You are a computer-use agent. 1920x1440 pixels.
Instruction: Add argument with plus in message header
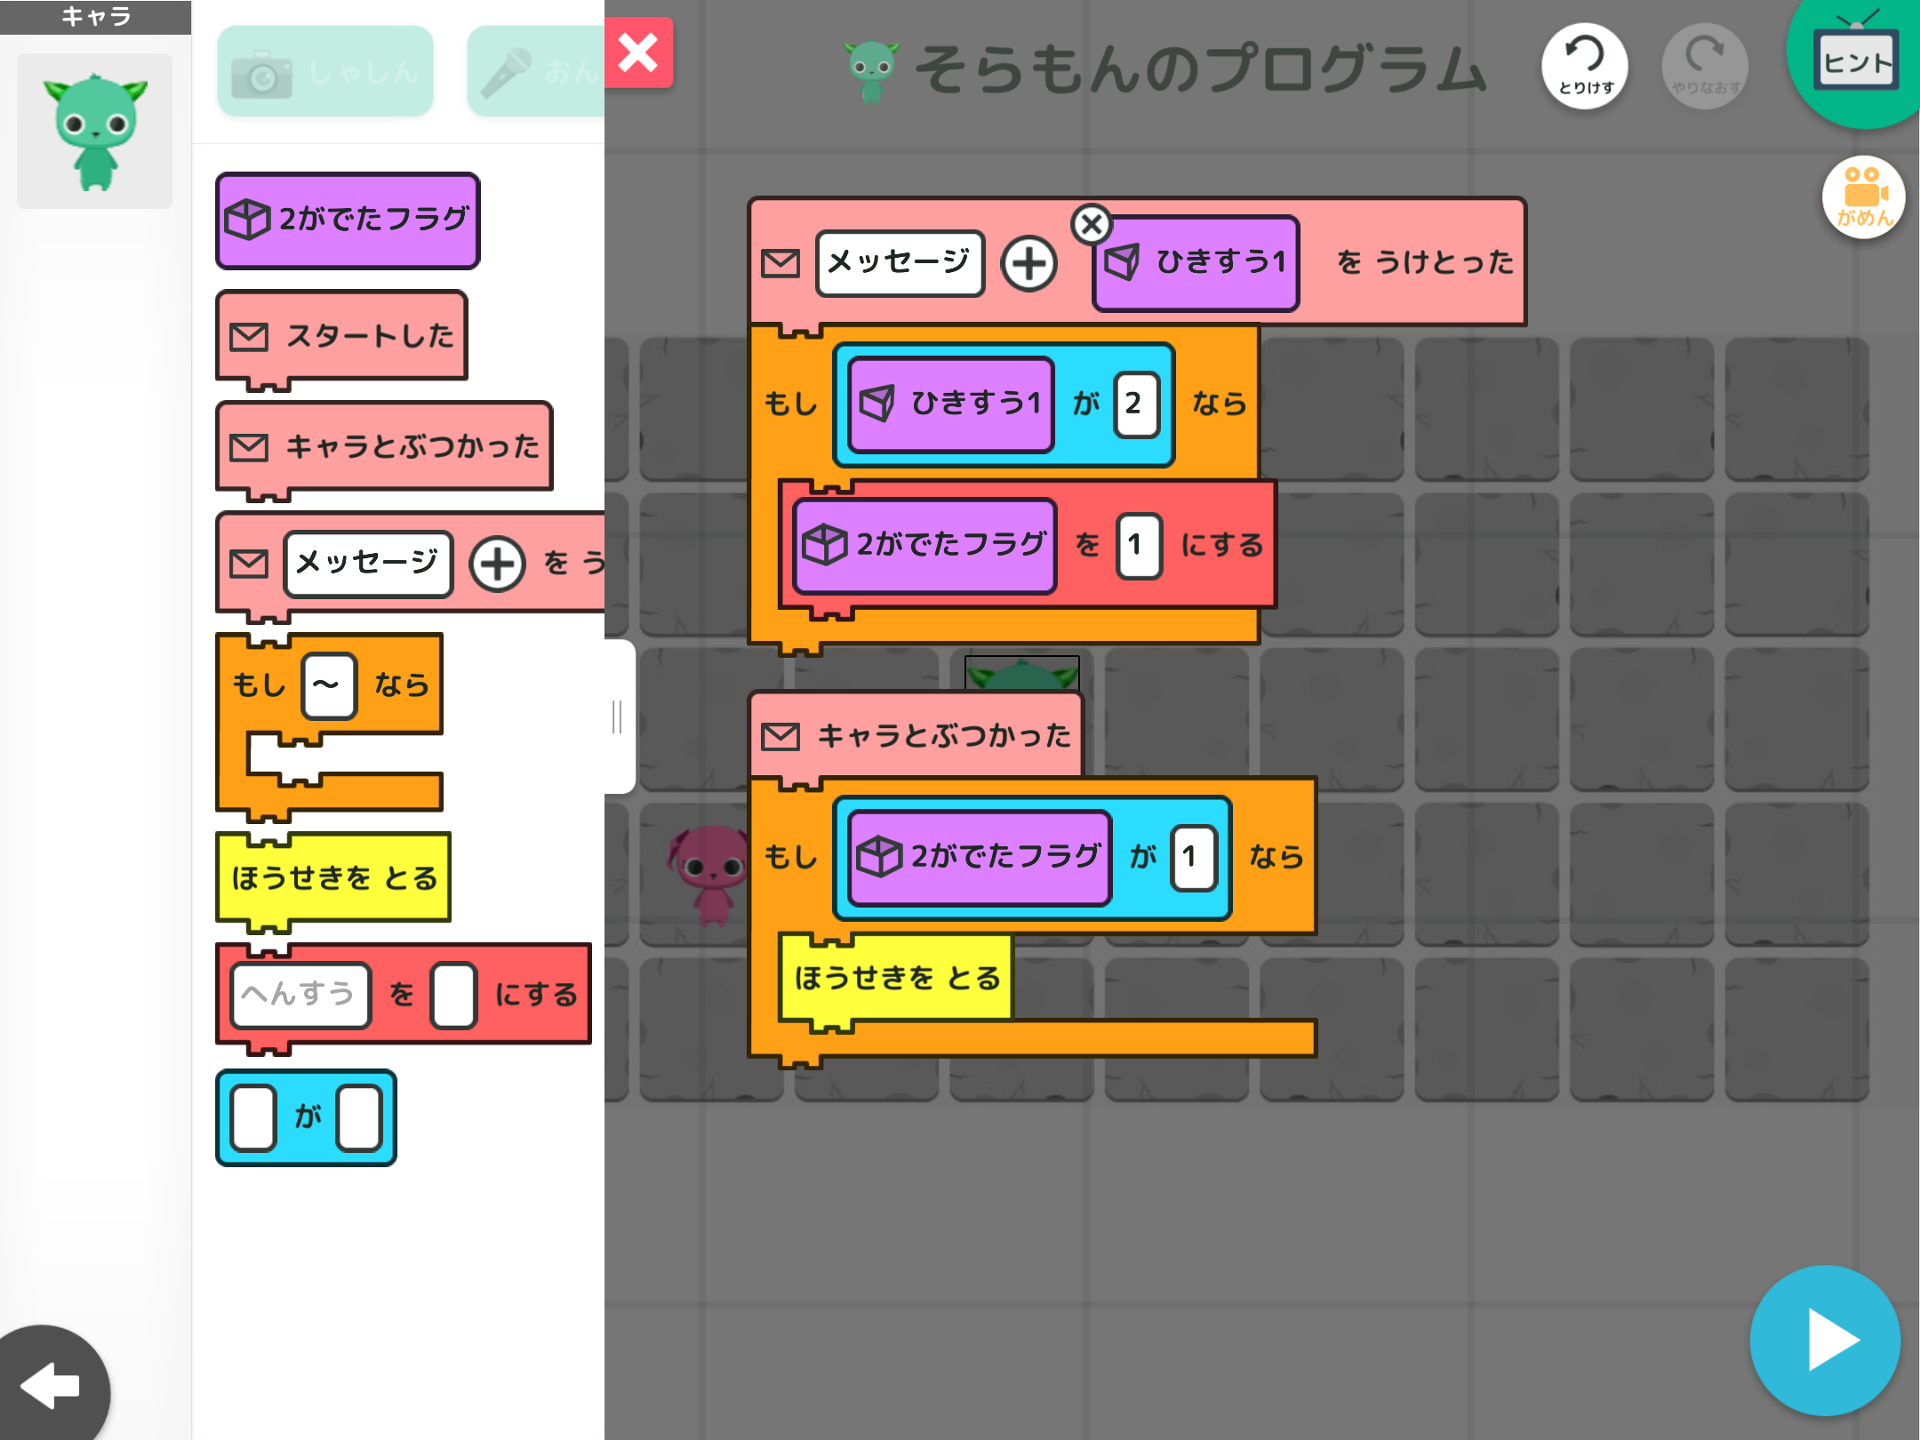[x=1029, y=264]
